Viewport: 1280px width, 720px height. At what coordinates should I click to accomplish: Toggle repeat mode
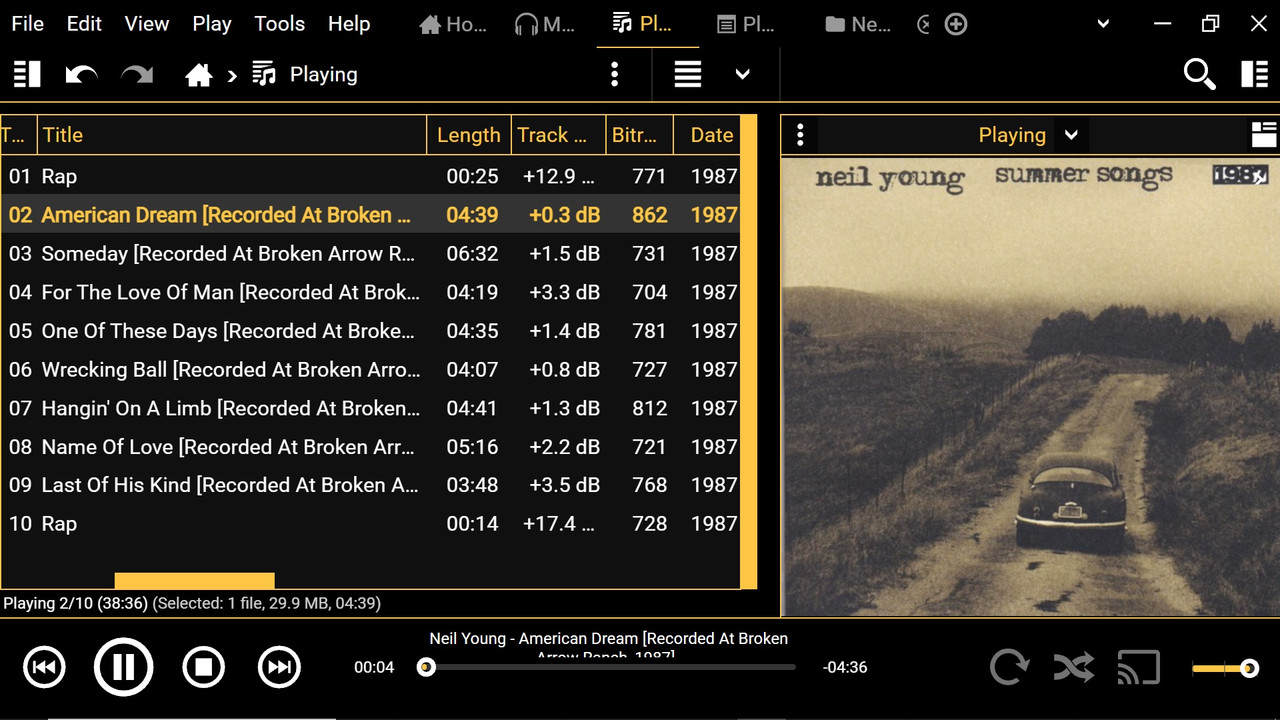click(1010, 667)
